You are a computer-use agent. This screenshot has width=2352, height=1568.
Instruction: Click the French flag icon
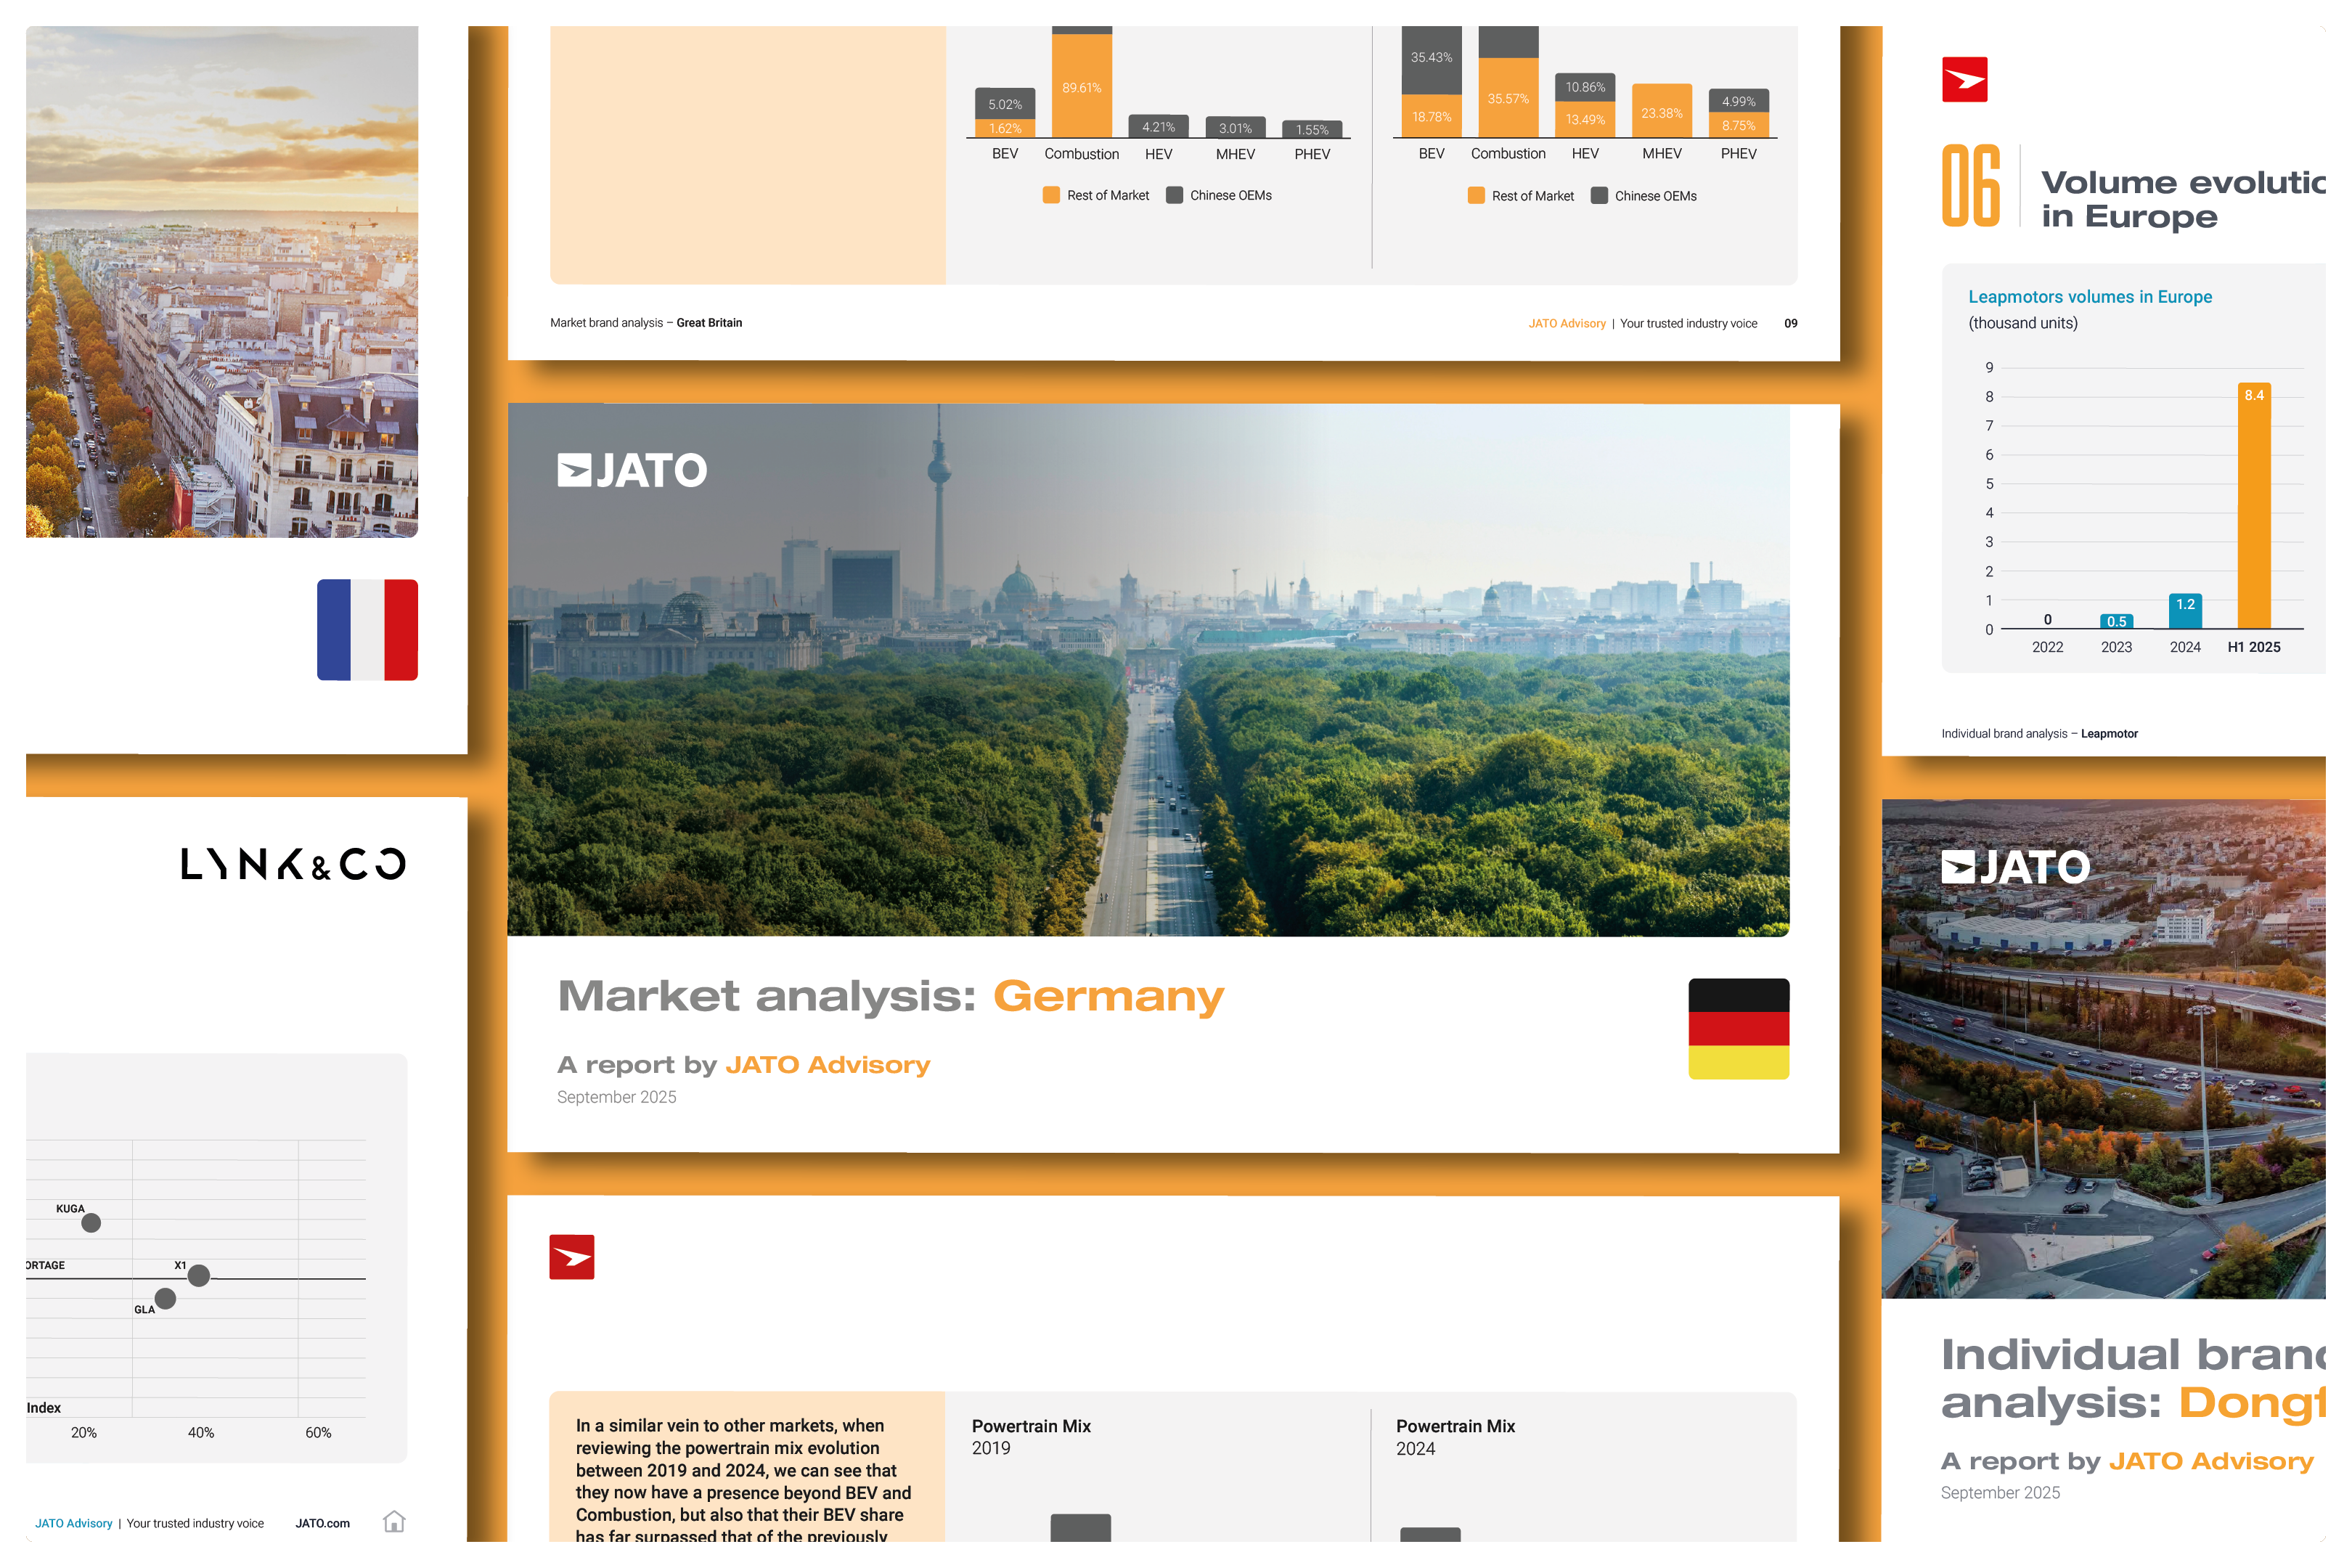click(367, 630)
